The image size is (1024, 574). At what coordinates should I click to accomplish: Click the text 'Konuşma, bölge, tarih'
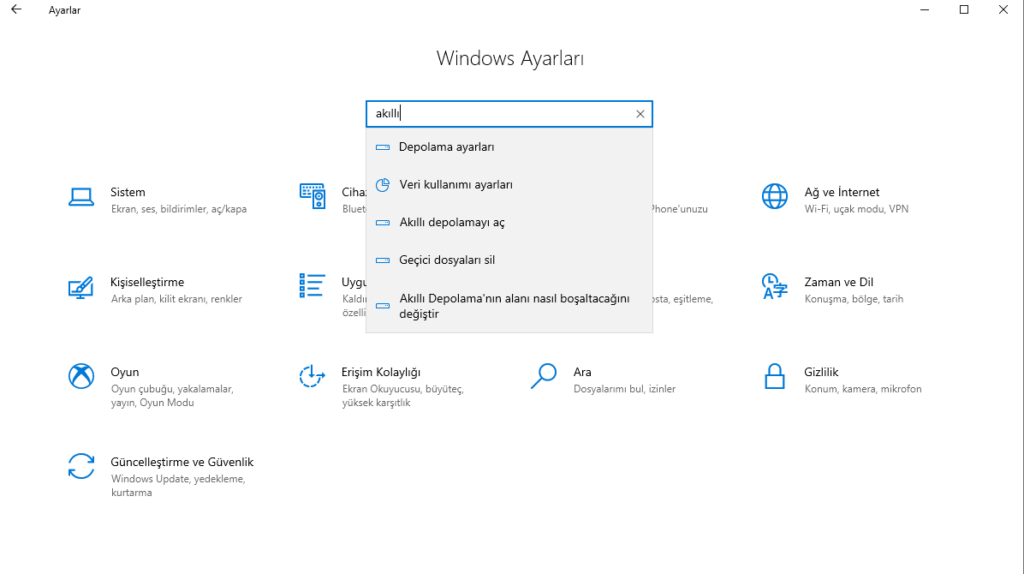854,299
